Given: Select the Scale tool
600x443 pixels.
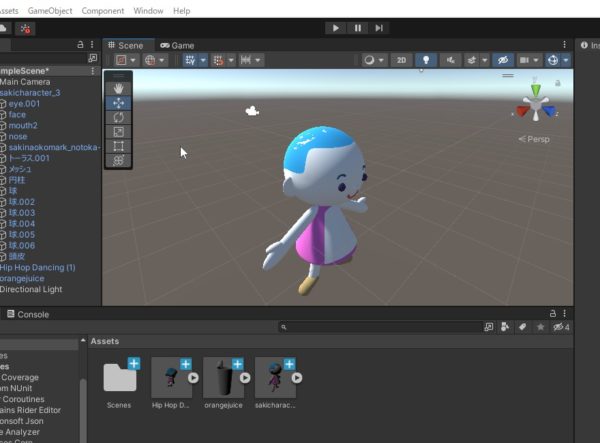Looking at the screenshot, I should (119, 131).
